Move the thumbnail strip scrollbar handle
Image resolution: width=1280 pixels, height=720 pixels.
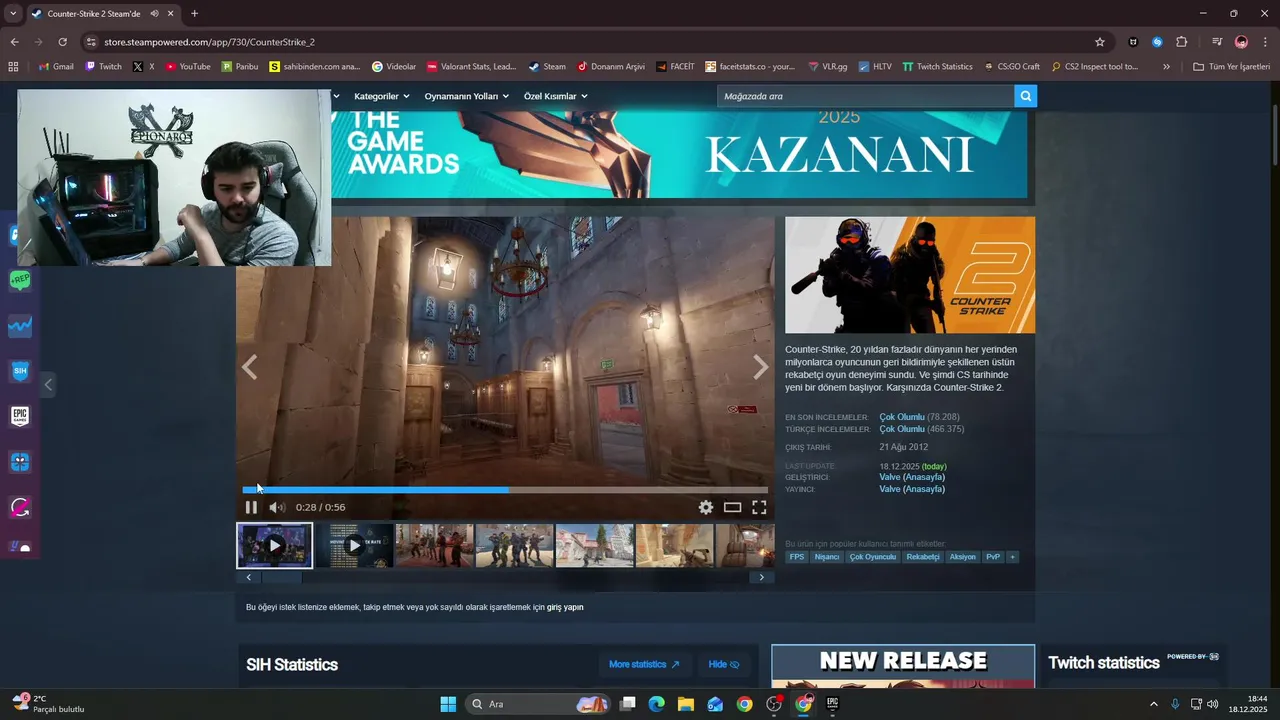pos(281,577)
